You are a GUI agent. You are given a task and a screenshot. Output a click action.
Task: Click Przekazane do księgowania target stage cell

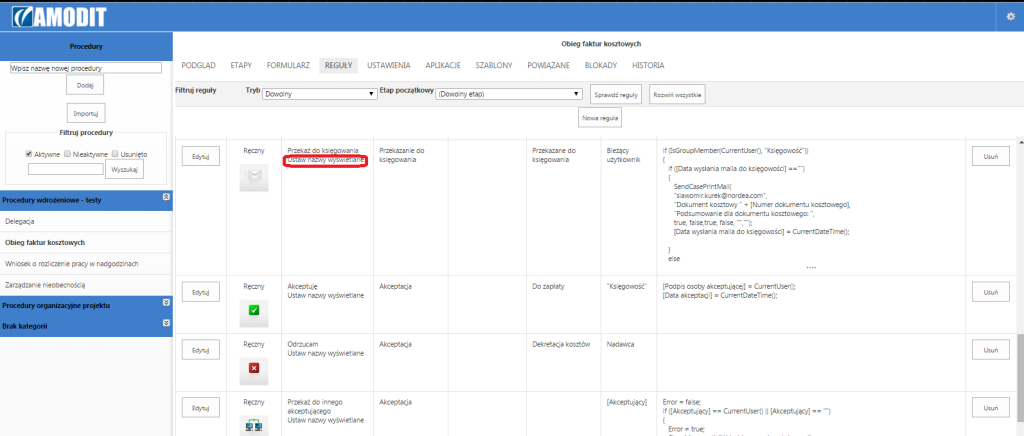coord(554,155)
